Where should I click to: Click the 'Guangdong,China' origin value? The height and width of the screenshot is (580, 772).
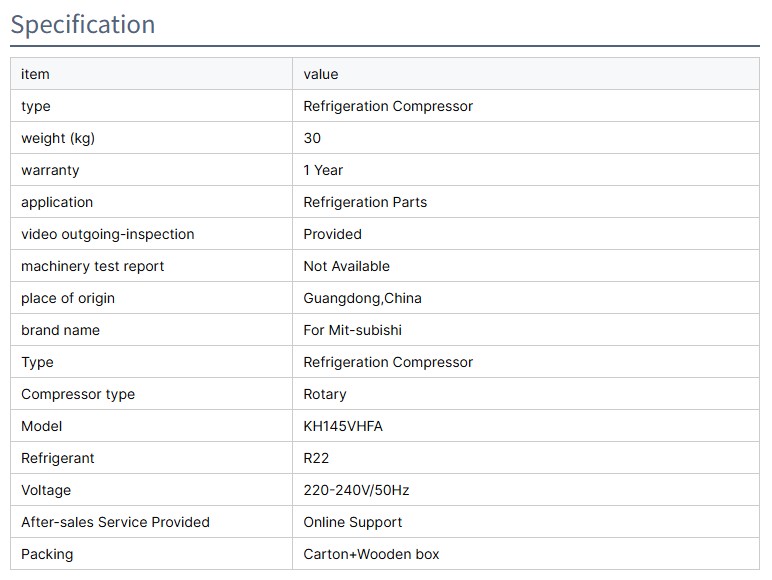tap(362, 298)
